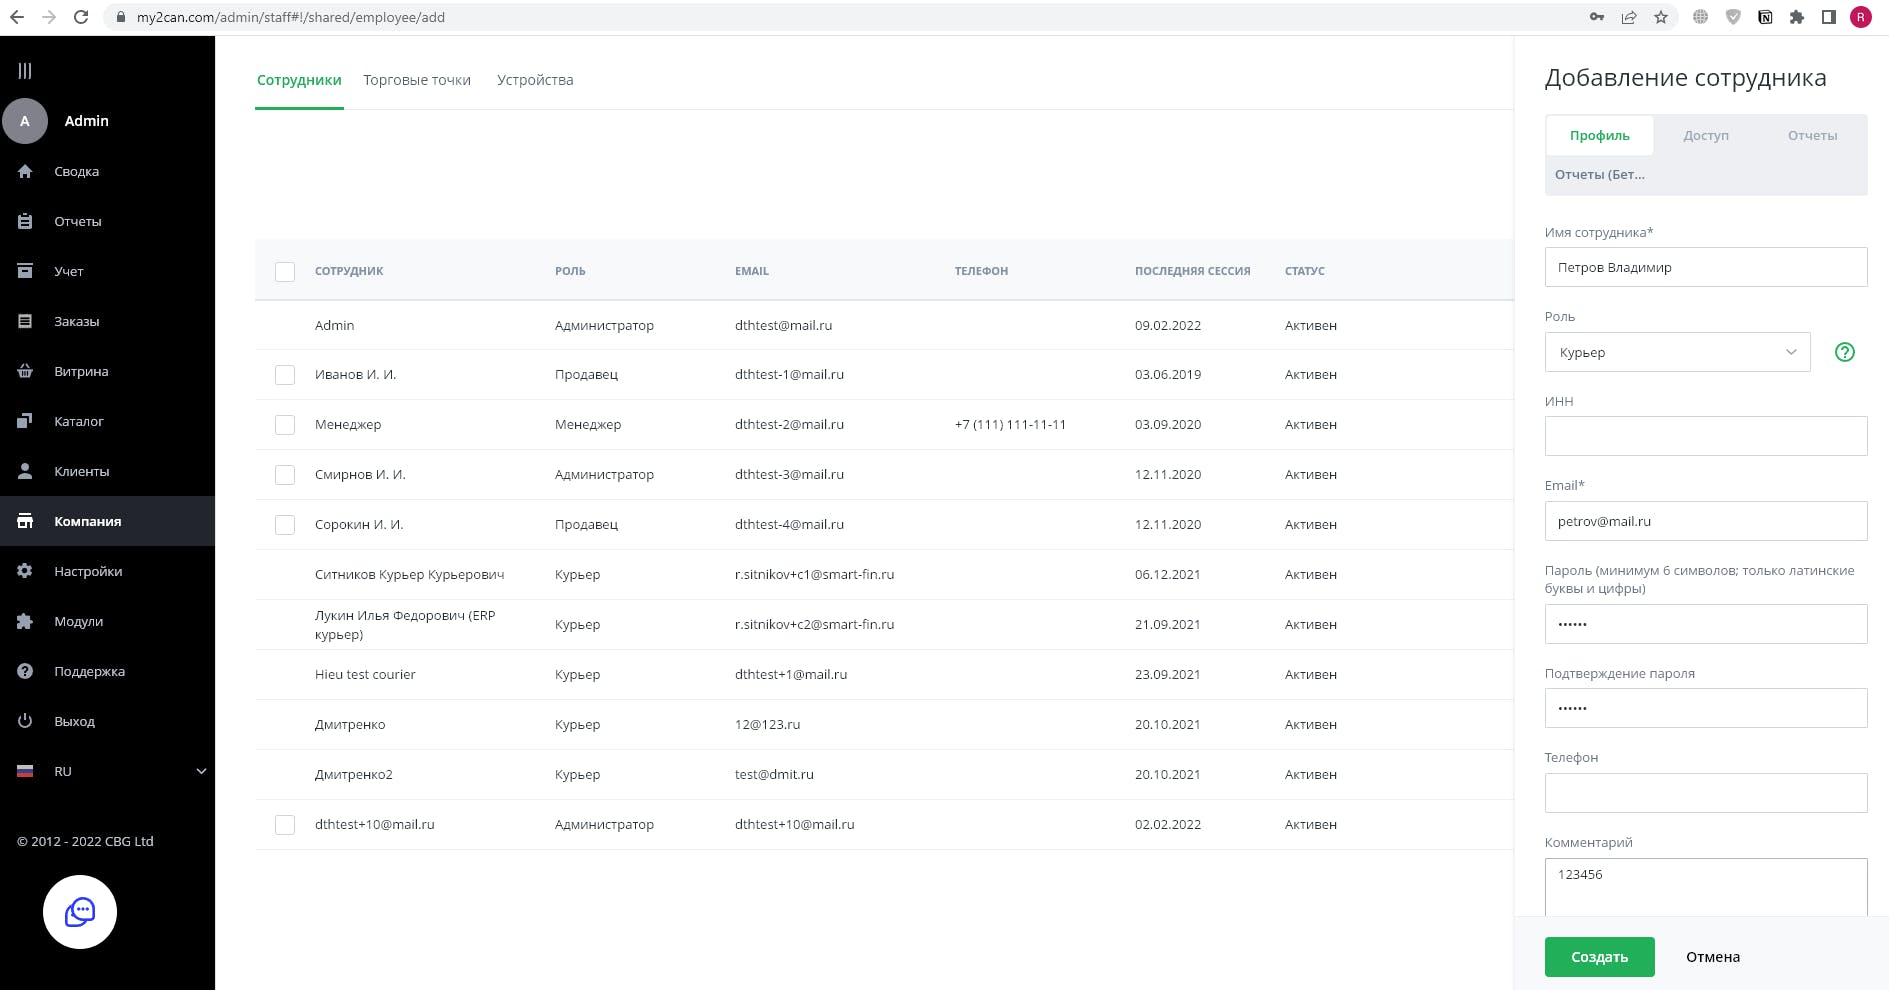Click phone +7 (111) 111-11-11
The image size is (1889, 990).
coord(1010,425)
